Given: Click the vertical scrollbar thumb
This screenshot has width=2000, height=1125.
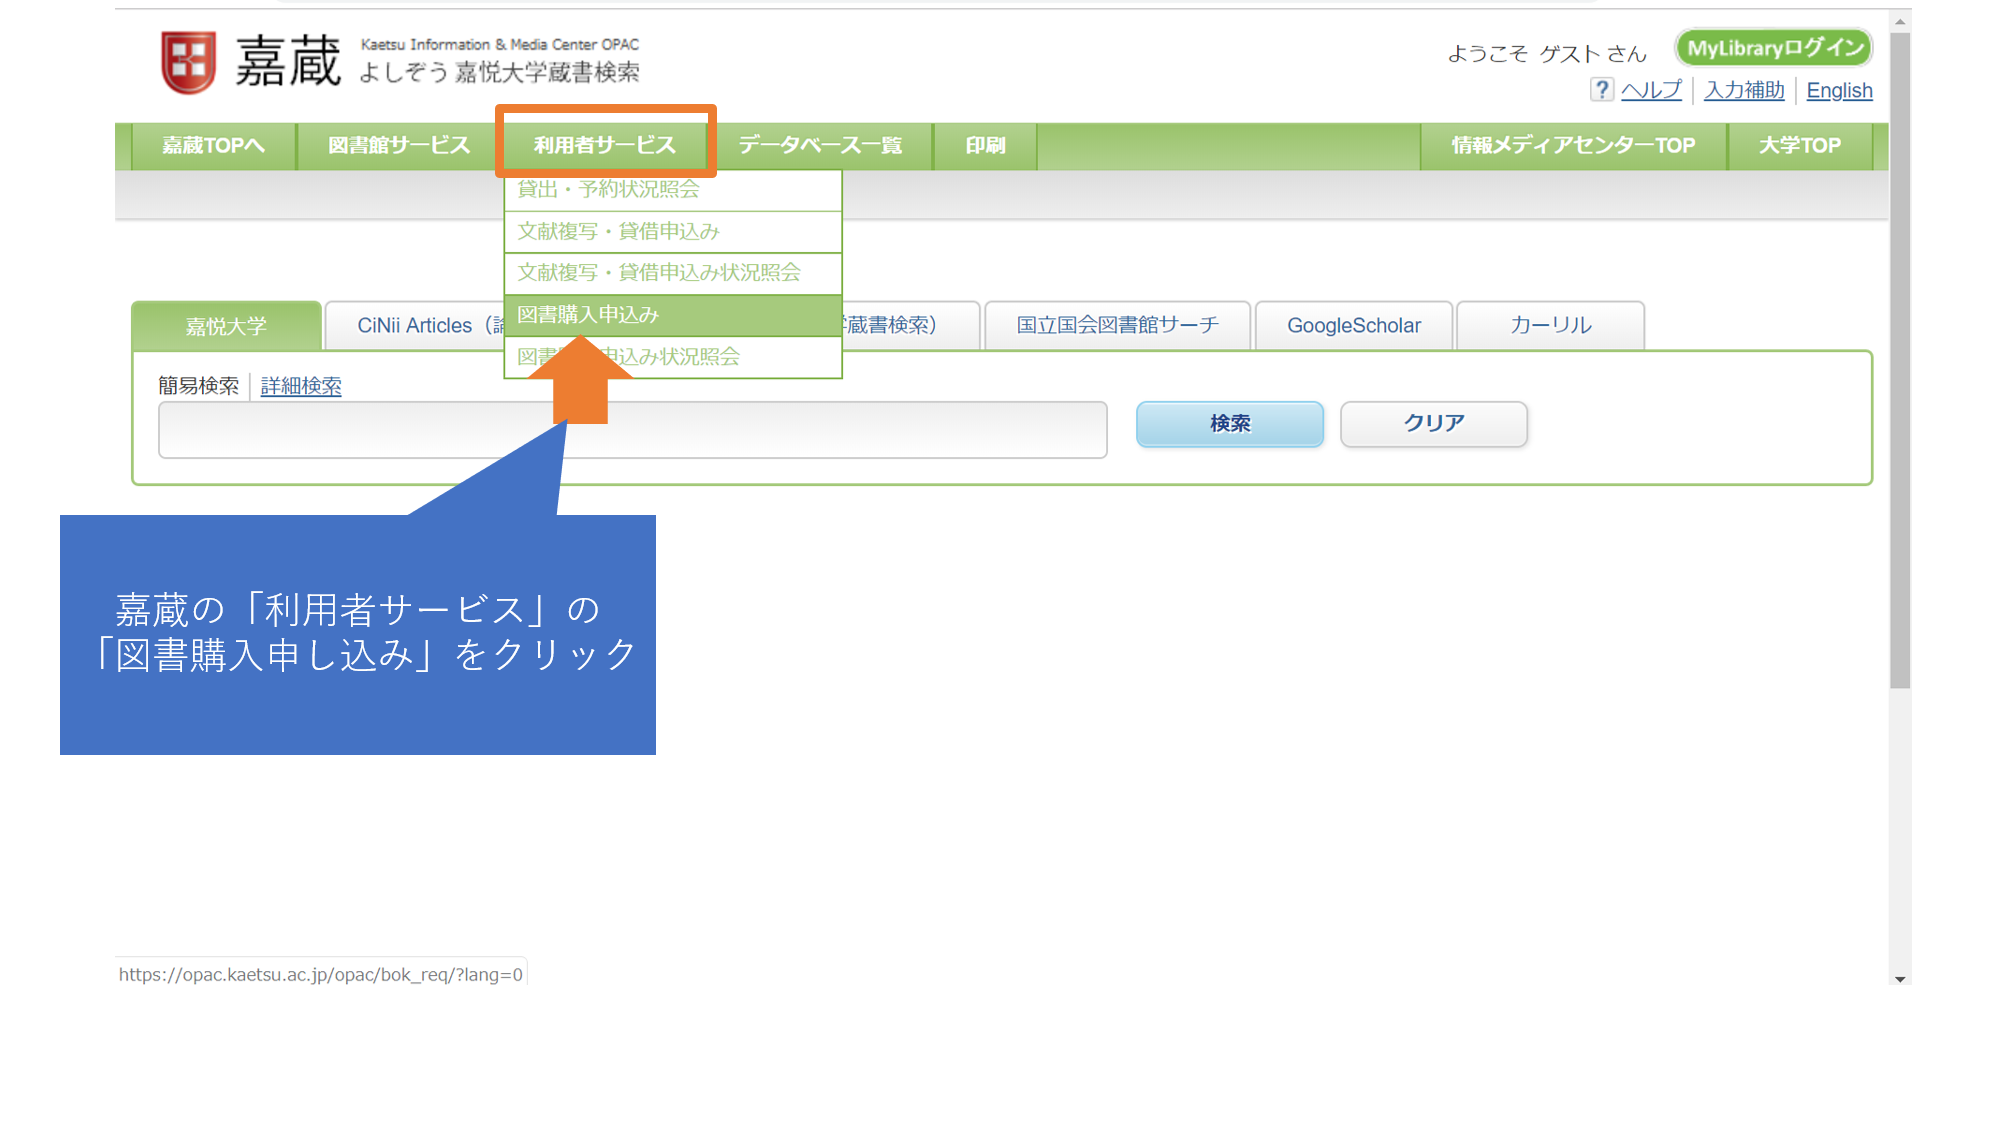Looking at the screenshot, I should click(x=1900, y=360).
